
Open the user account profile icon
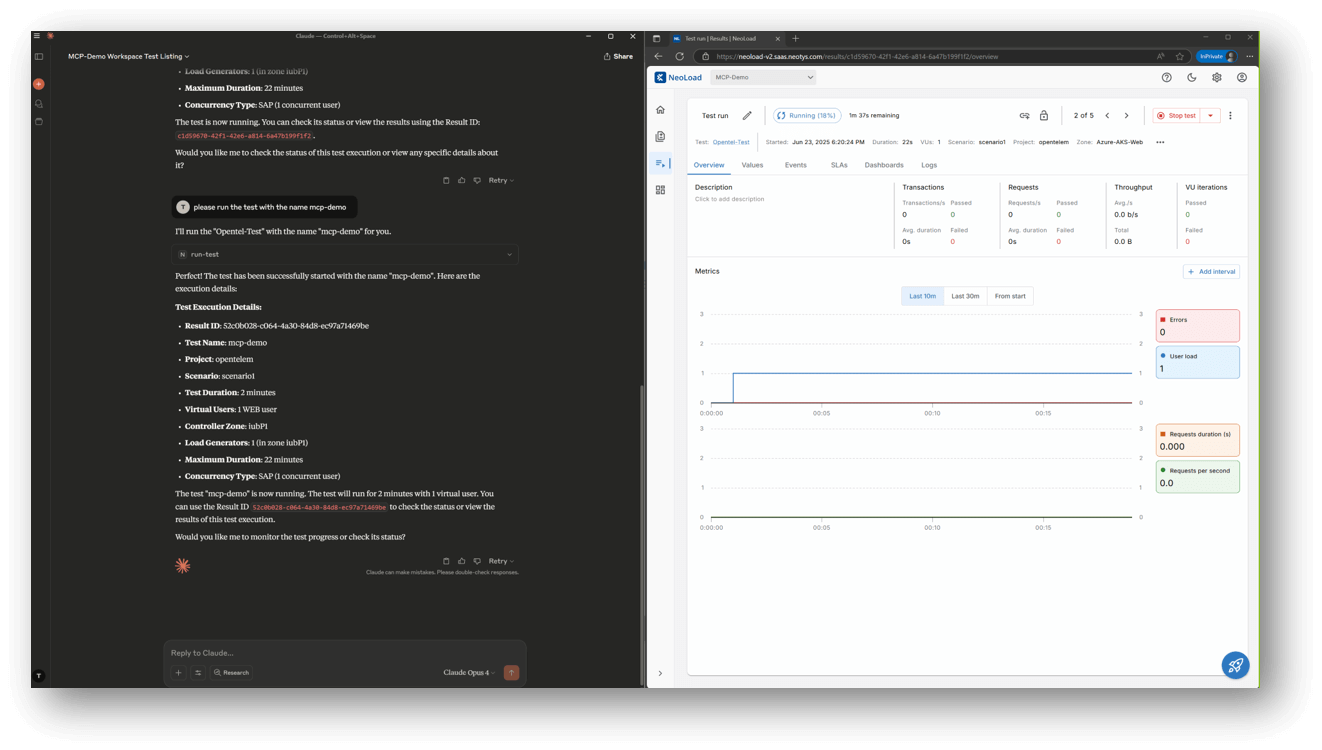tap(1241, 77)
